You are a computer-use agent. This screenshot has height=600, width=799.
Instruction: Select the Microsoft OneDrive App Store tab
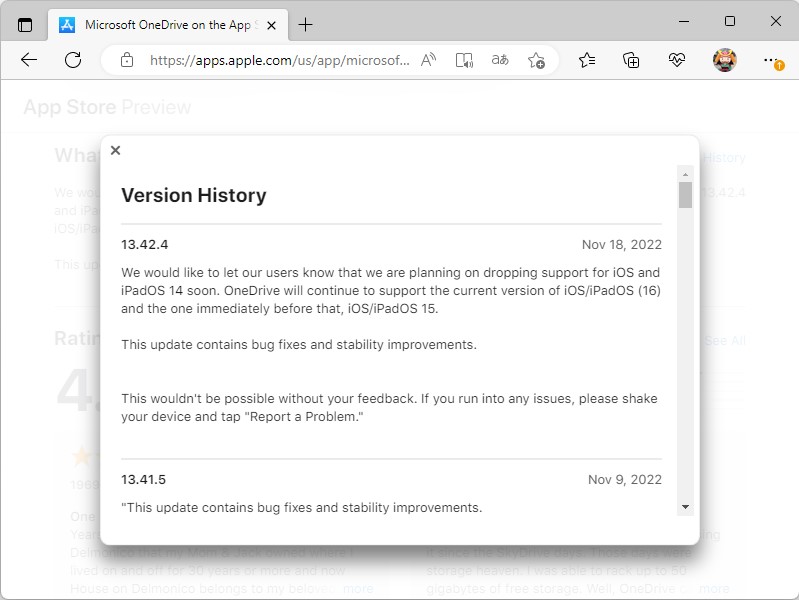[x=168, y=24]
